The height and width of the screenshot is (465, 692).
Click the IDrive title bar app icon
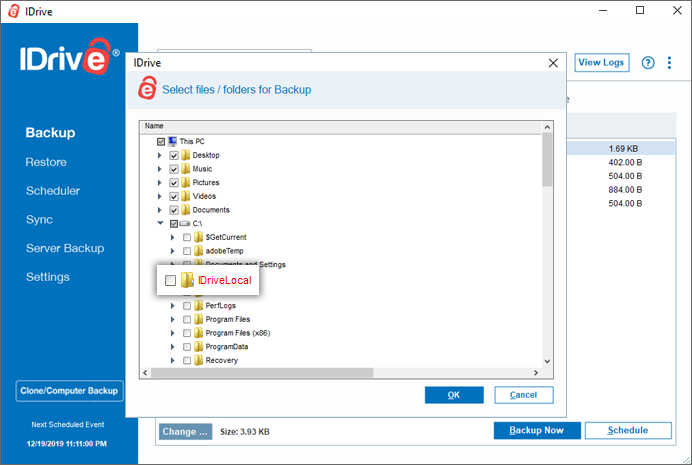click(14, 11)
